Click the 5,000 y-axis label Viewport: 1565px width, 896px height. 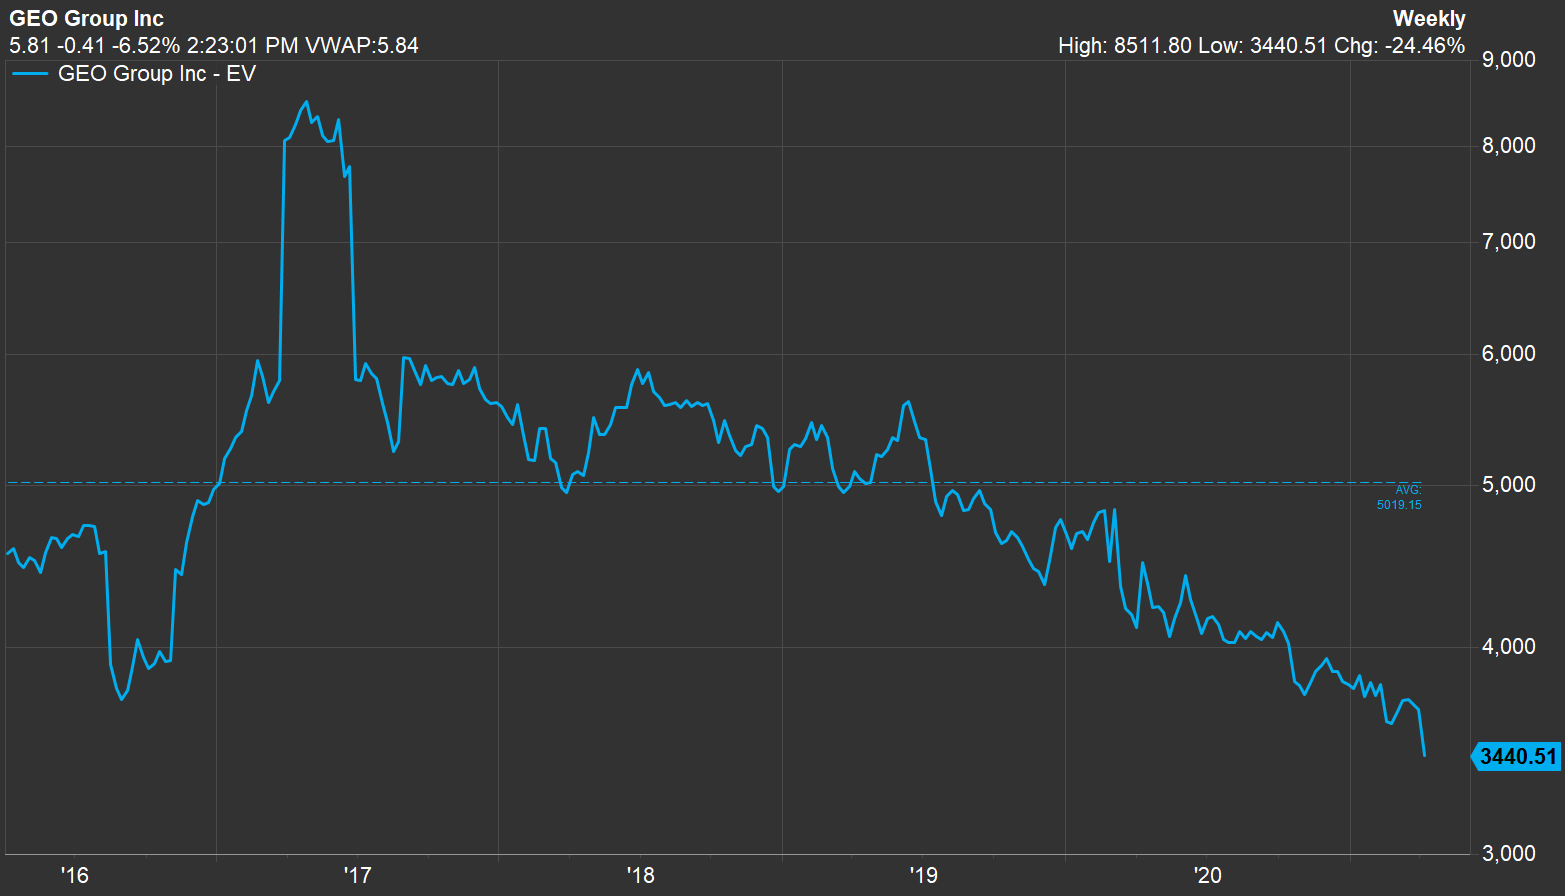pos(1508,485)
